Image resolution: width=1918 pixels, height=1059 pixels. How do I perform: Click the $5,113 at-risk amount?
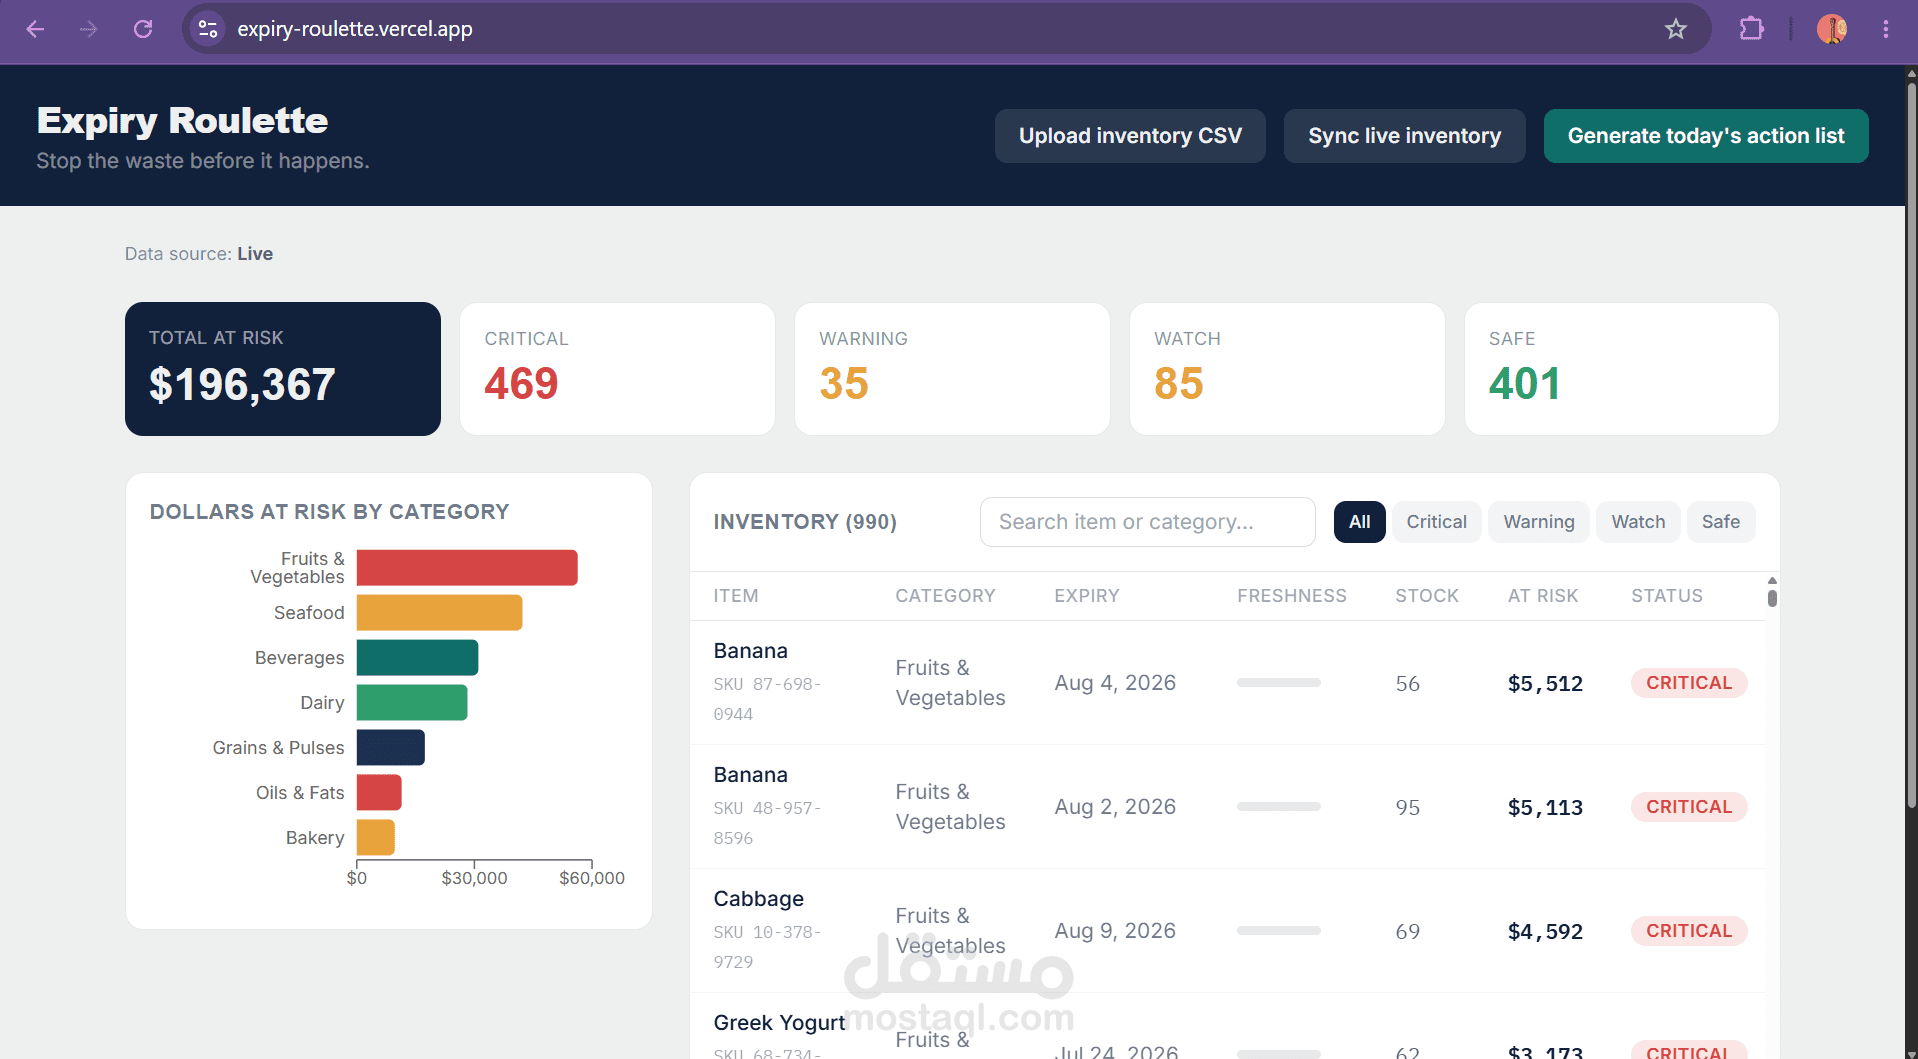(x=1545, y=808)
